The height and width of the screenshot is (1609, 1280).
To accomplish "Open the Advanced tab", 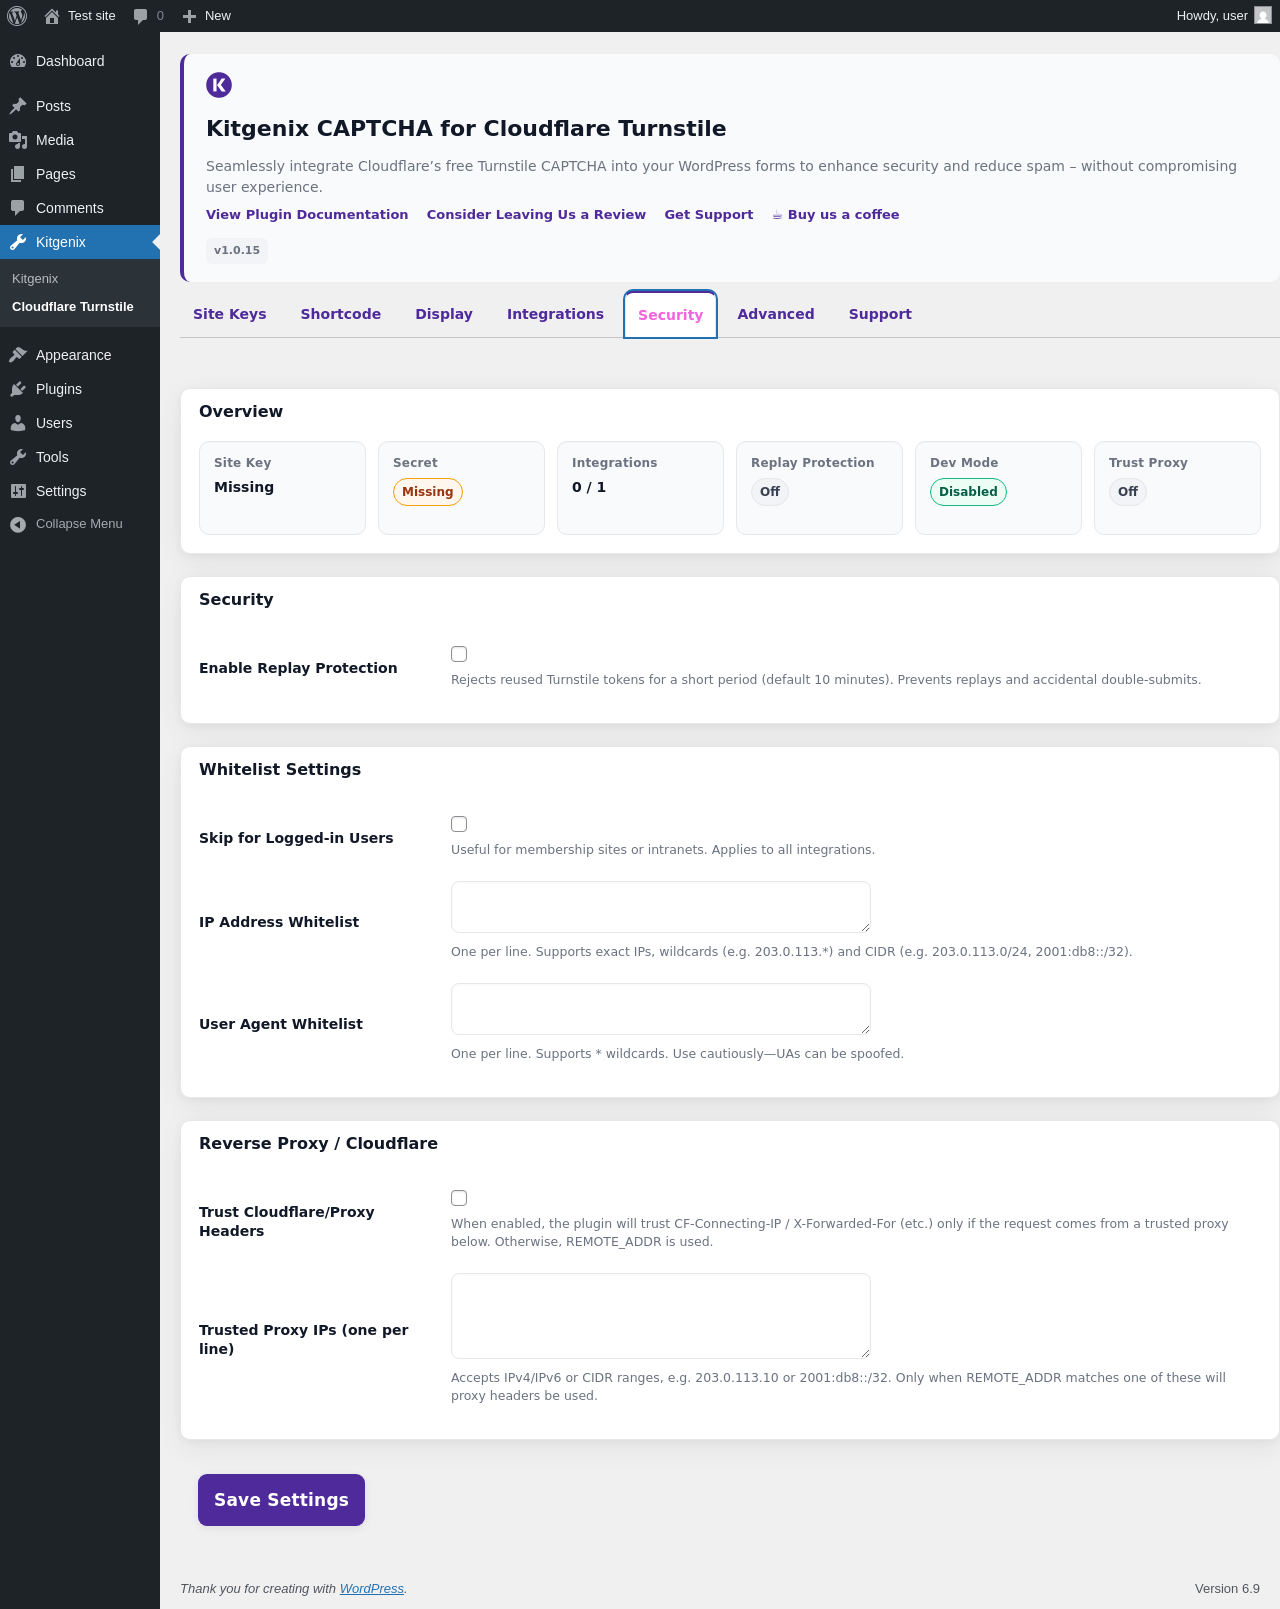I will (776, 314).
